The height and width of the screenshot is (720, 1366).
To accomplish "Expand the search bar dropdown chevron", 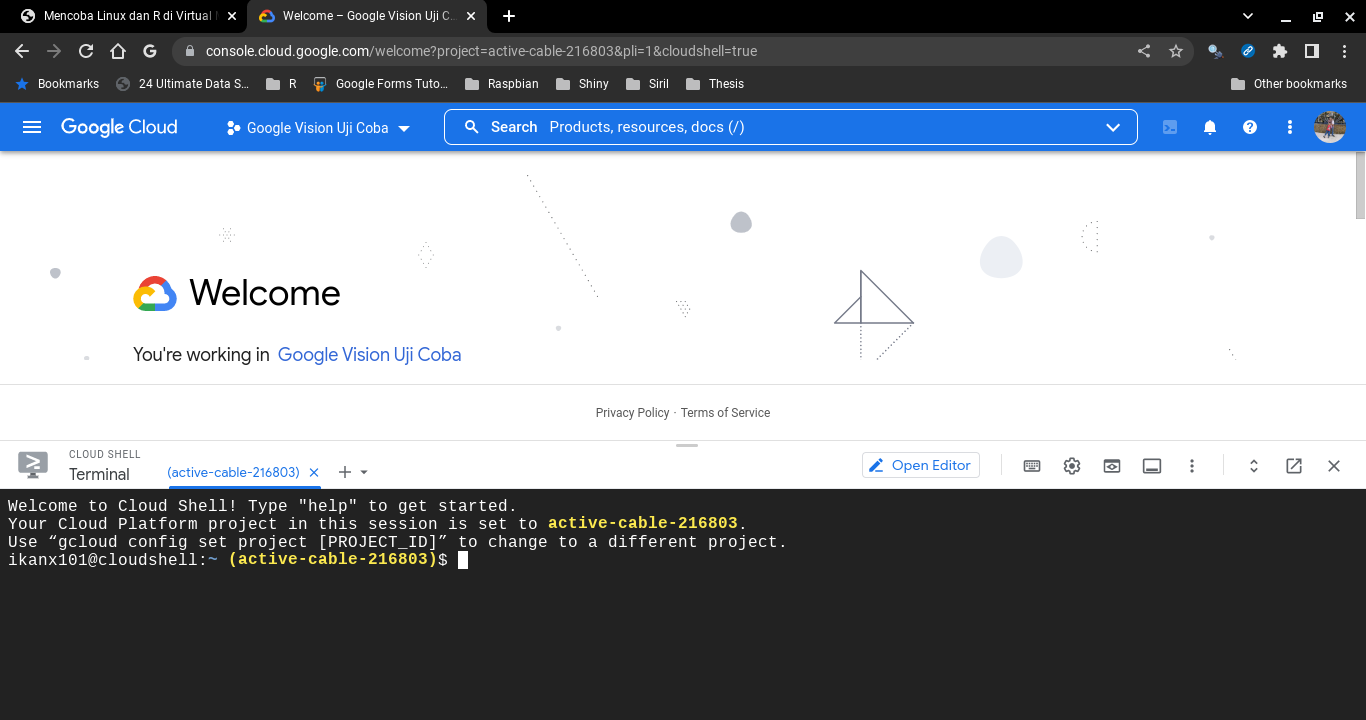I will (x=1113, y=127).
